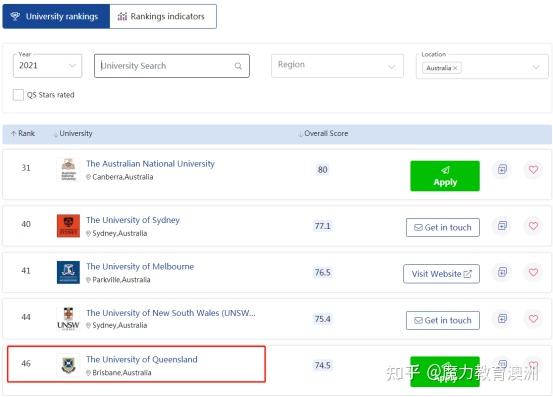Click Apply for Australian National University
The height and width of the screenshot is (397, 553).
click(x=445, y=176)
